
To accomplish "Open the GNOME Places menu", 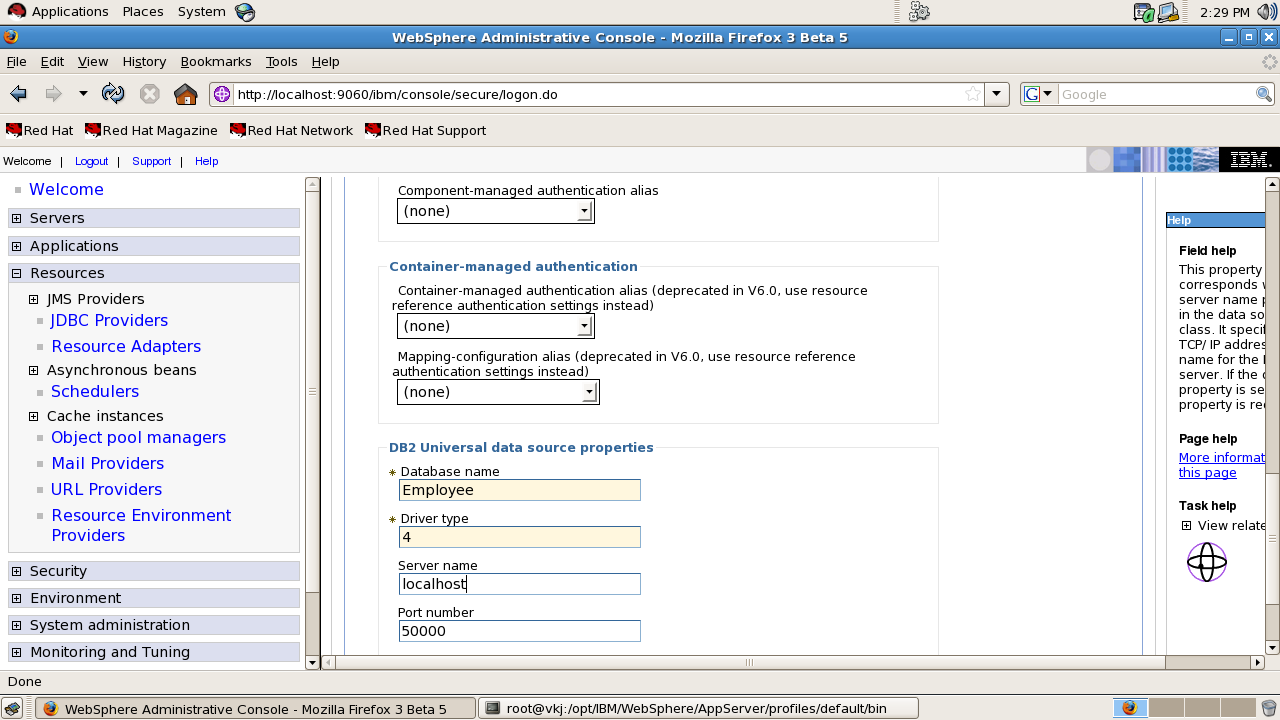I will [143, 12].
